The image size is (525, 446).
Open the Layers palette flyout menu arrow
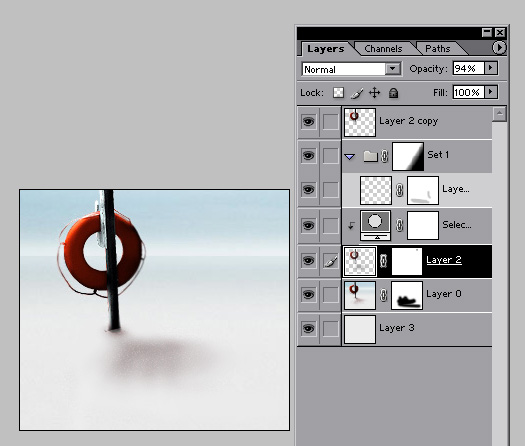pos(499,48)
